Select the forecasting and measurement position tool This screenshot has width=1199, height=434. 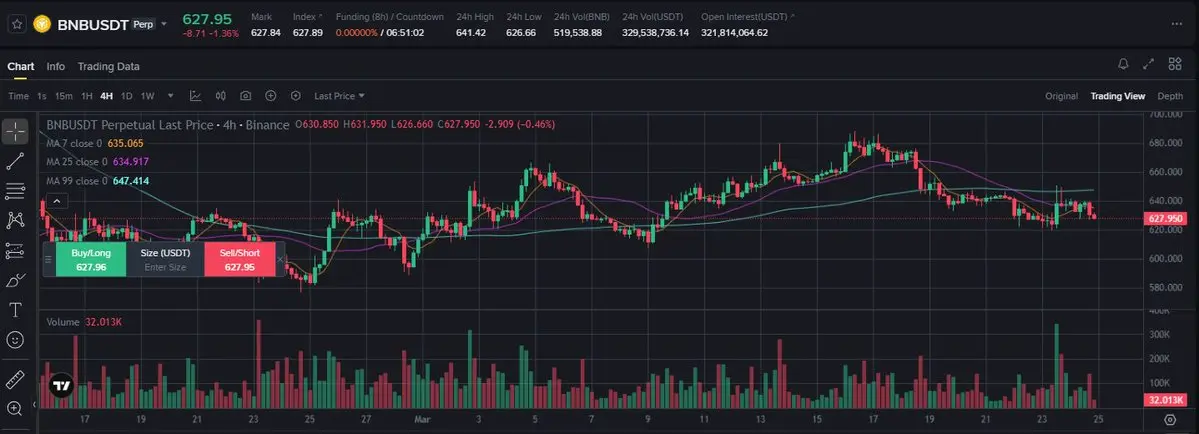16,250
